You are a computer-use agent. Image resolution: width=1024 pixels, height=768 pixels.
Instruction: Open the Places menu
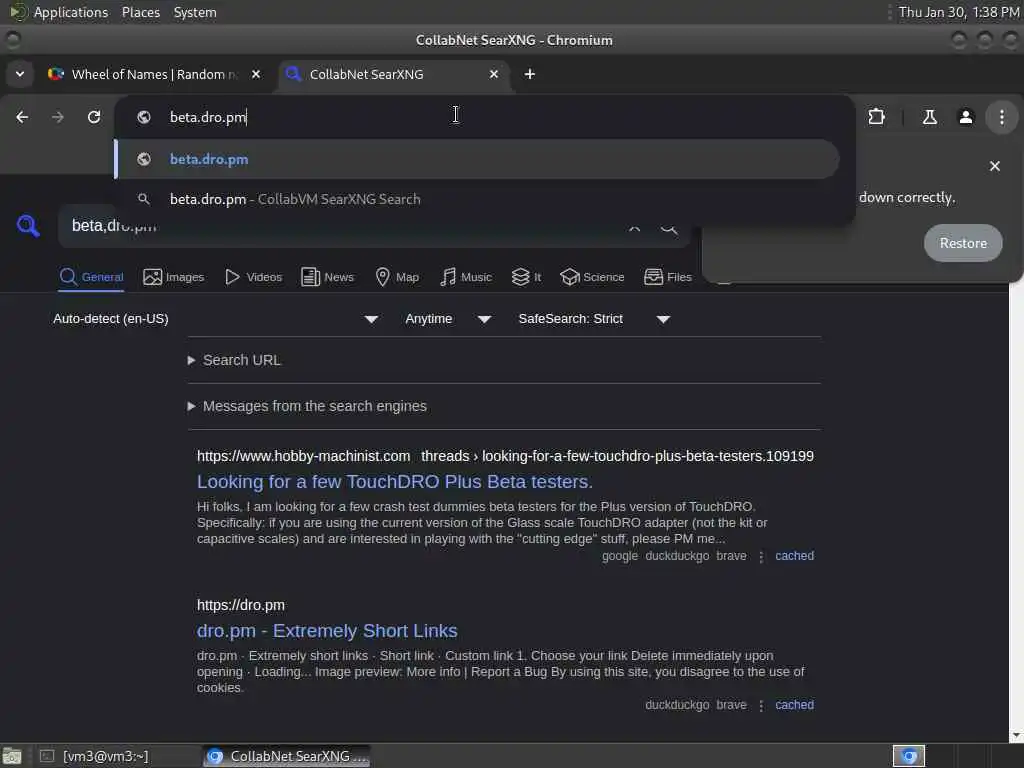[140, 12]
